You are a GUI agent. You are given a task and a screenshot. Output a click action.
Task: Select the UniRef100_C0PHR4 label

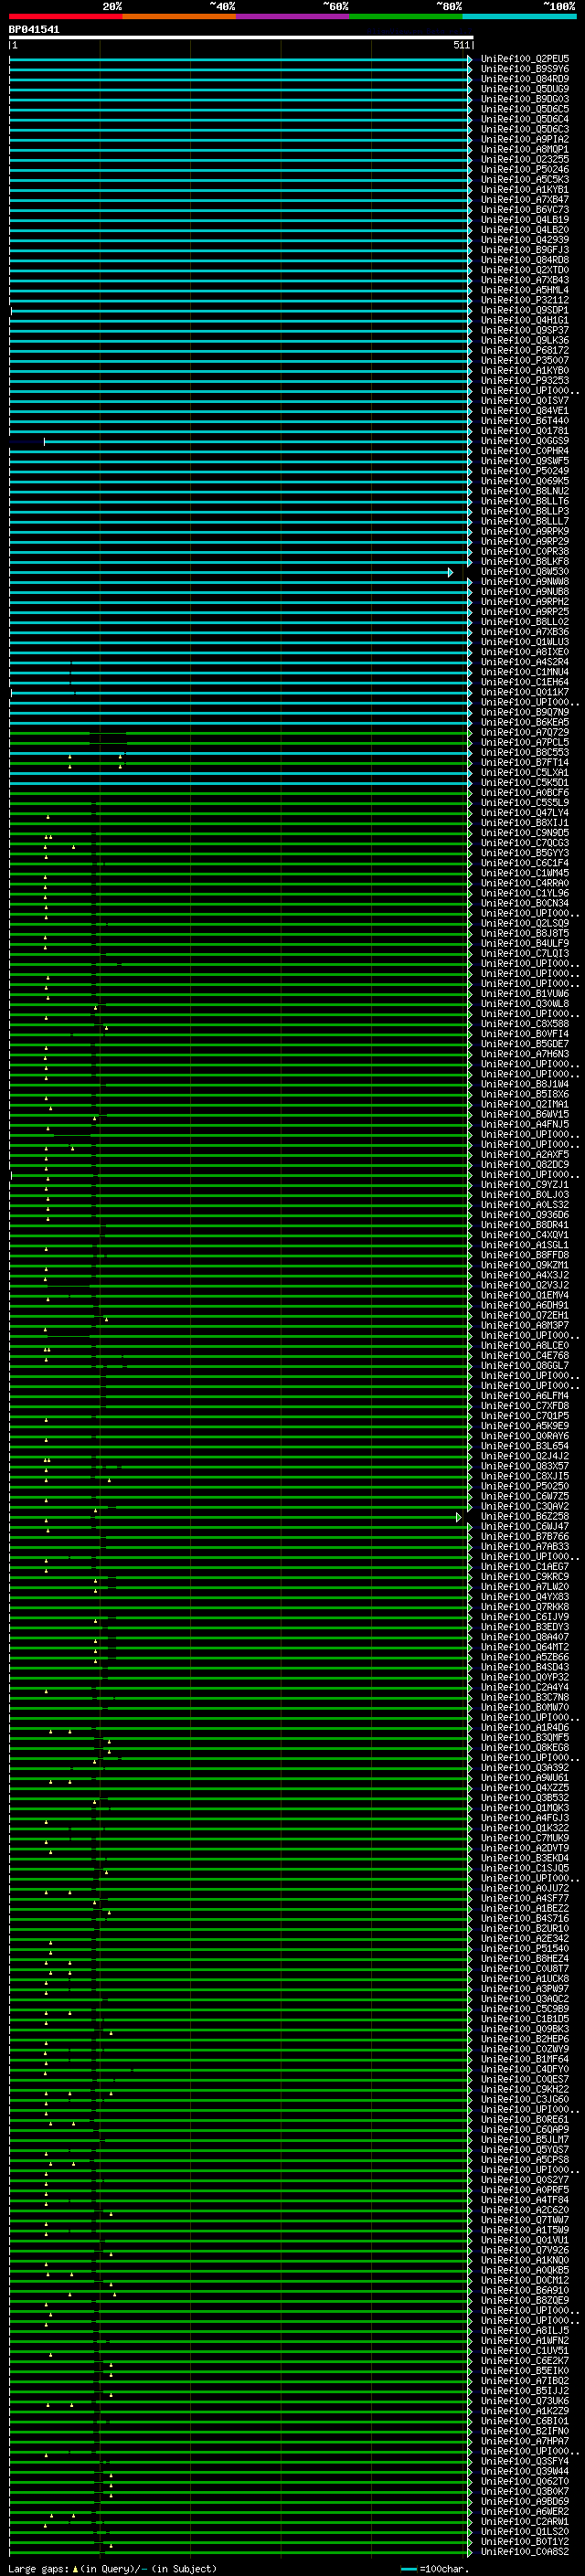(x=525, y=451)
